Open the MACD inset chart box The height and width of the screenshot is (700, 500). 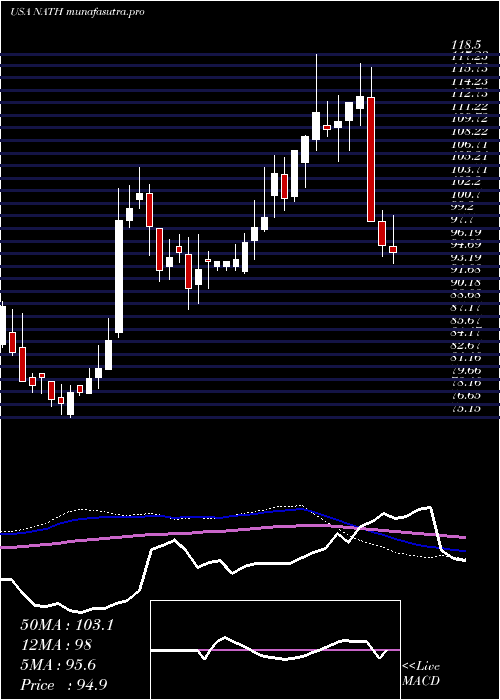coord(275,650)
